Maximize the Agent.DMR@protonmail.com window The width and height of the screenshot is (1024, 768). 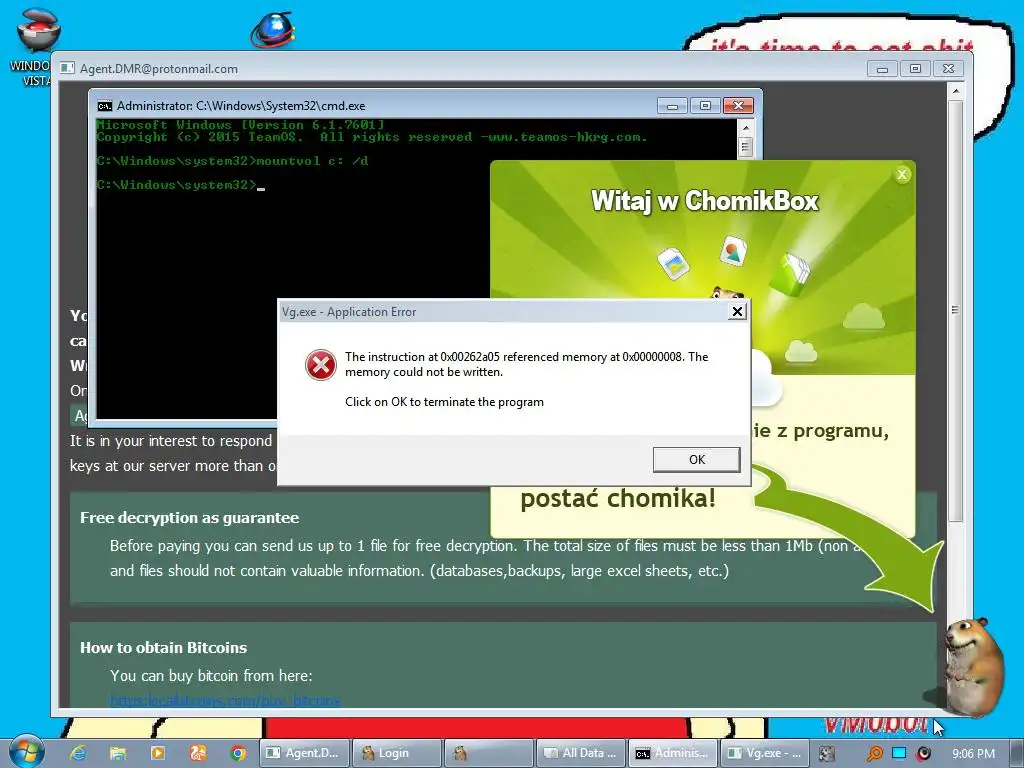[x=916, y=69]
